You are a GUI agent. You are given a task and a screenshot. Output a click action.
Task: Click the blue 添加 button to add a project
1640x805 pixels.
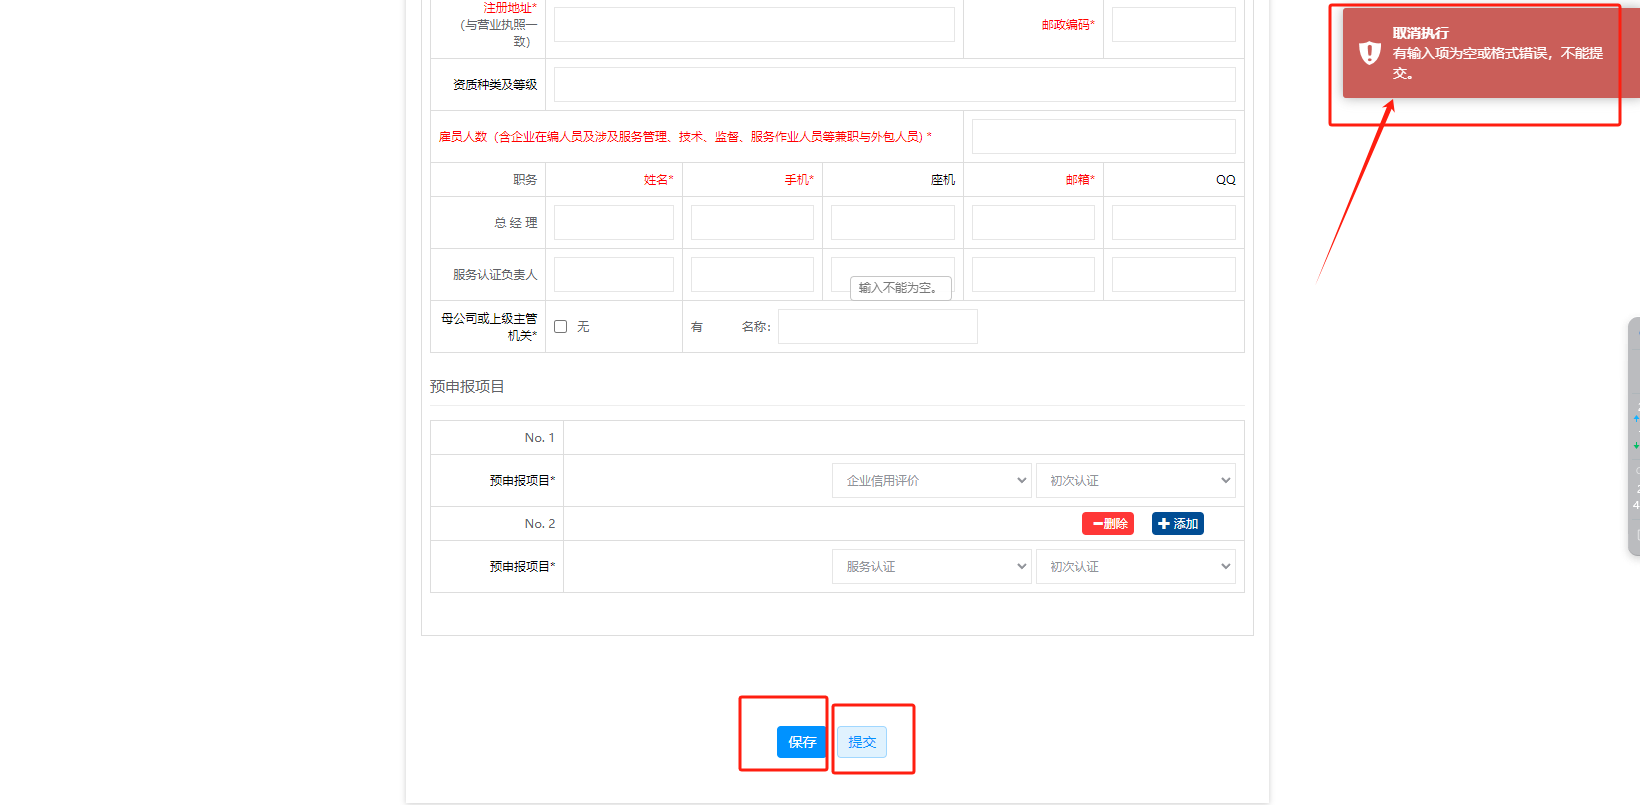pyautogui.click(x=1178, y=524)
